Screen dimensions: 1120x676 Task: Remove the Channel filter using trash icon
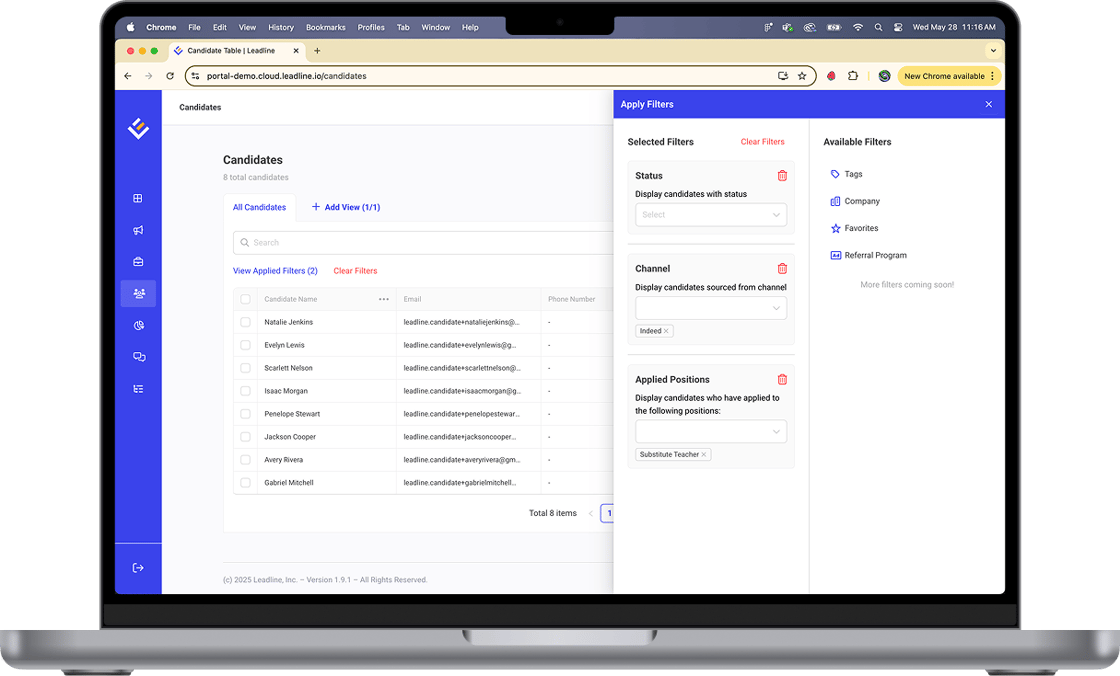(x=782, y=269)
